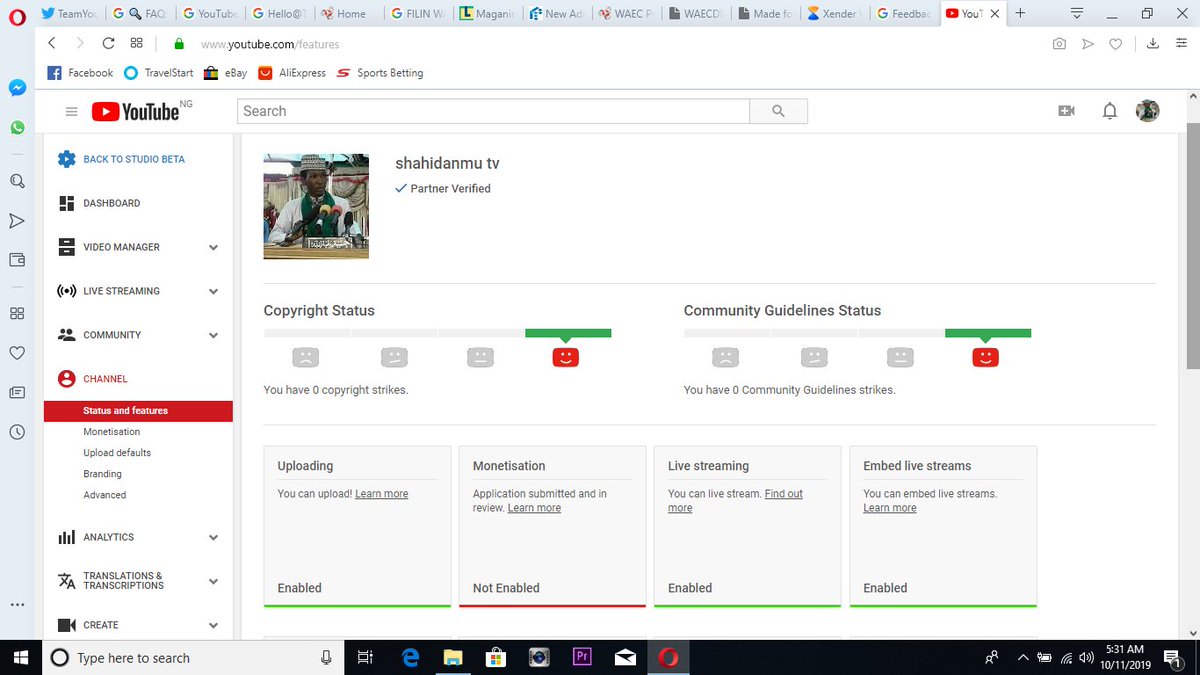Select Status and features
Image resolution: width=1200 pixels, height=675 pixels.
pyautogui.click(x=138, y=411)
